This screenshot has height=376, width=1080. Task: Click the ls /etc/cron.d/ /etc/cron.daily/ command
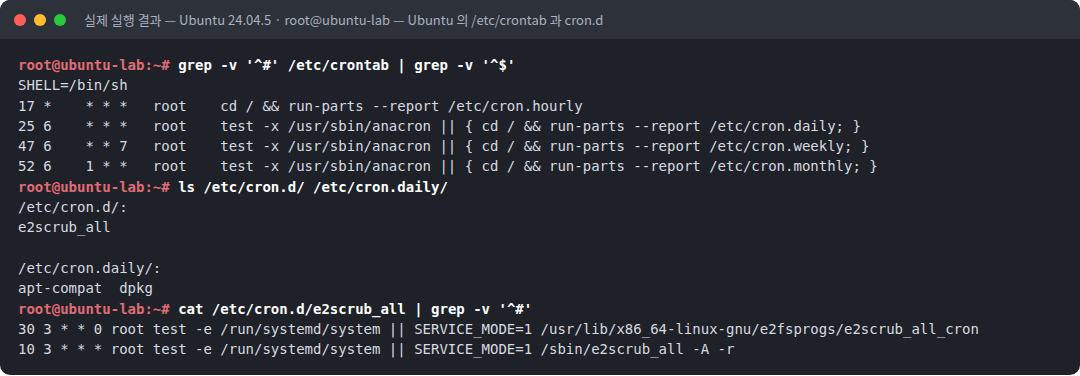313,187
